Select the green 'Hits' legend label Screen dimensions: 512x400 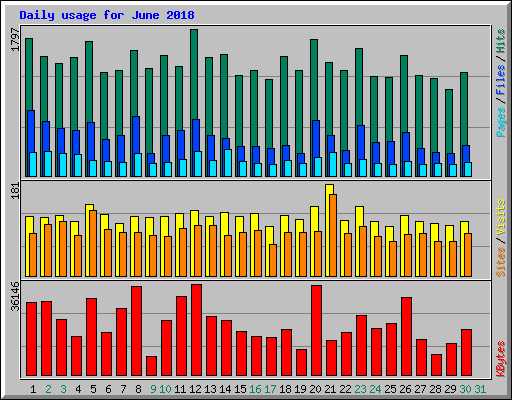[501, 41]
